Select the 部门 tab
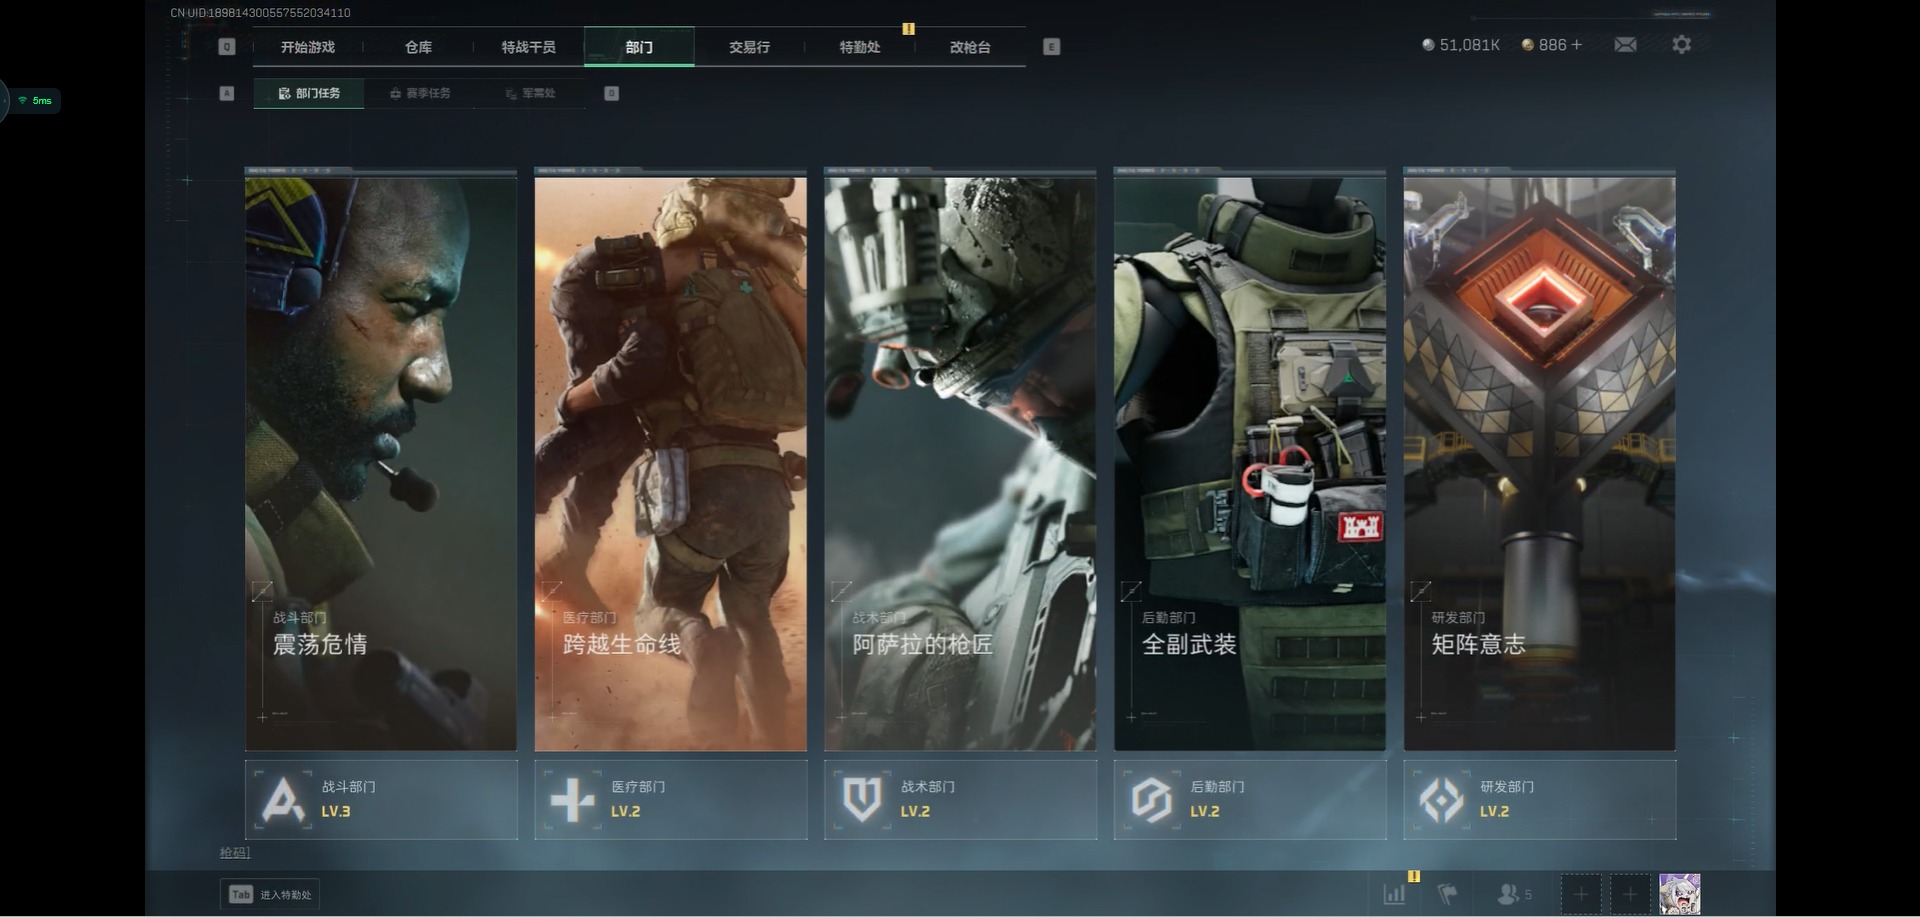1920x918 pixels. click(x=639, y=47)
